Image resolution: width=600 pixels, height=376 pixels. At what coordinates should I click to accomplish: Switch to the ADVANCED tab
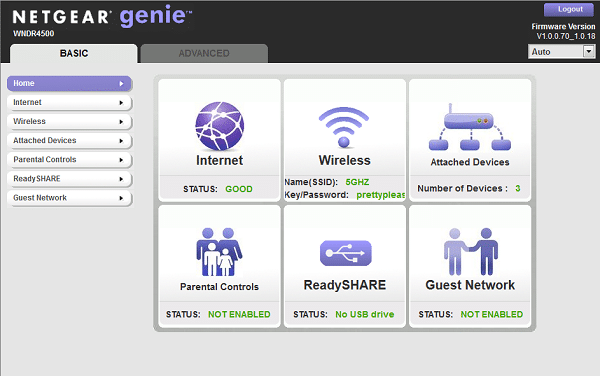204,54
